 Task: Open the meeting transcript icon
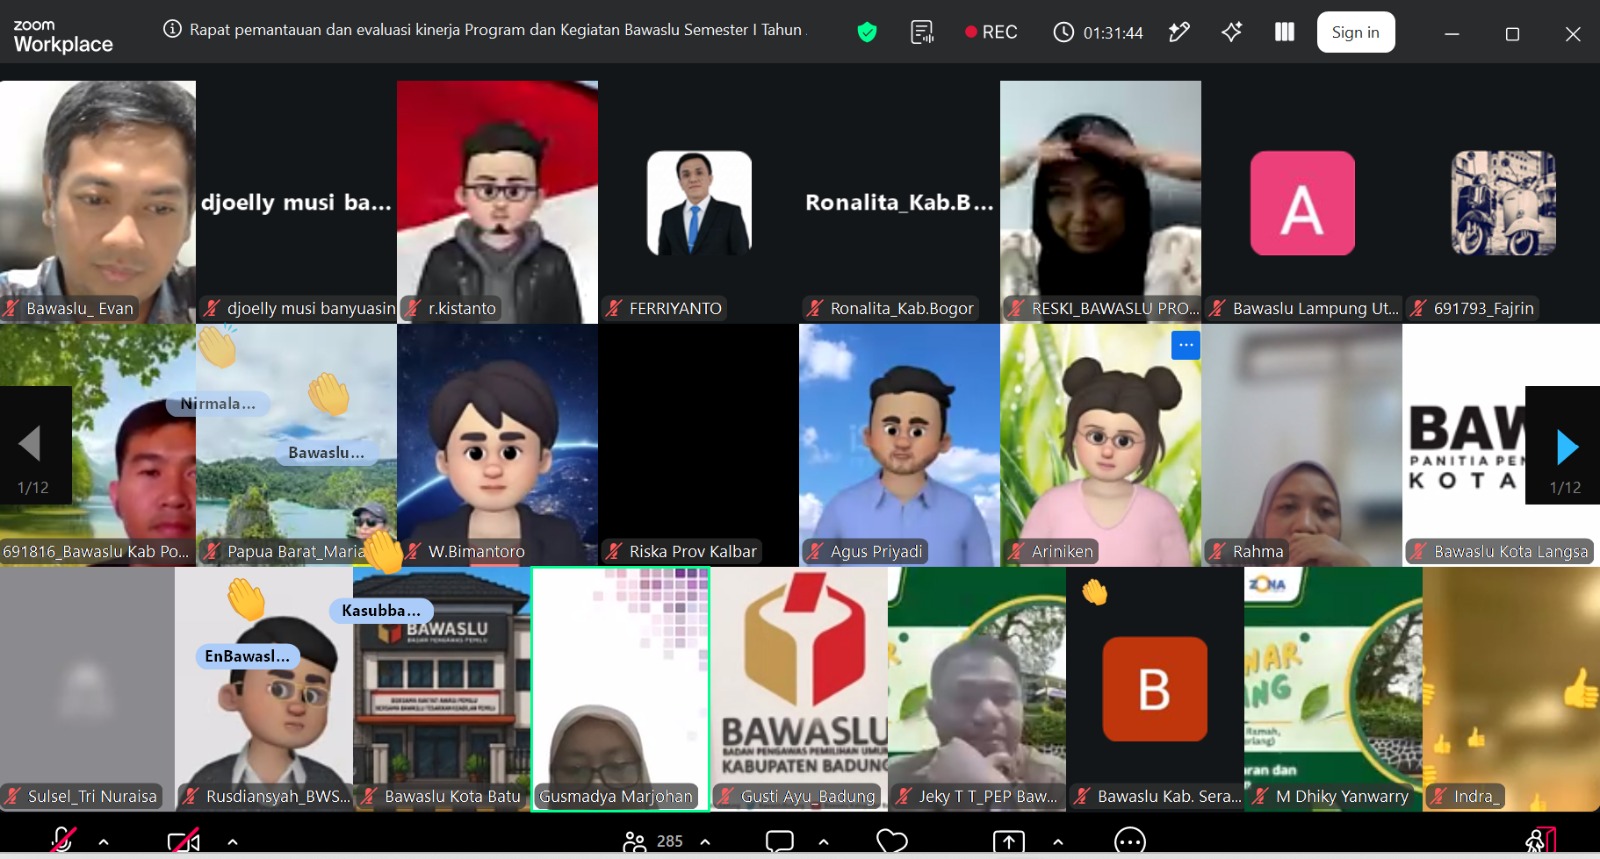(x=922, y=32)
